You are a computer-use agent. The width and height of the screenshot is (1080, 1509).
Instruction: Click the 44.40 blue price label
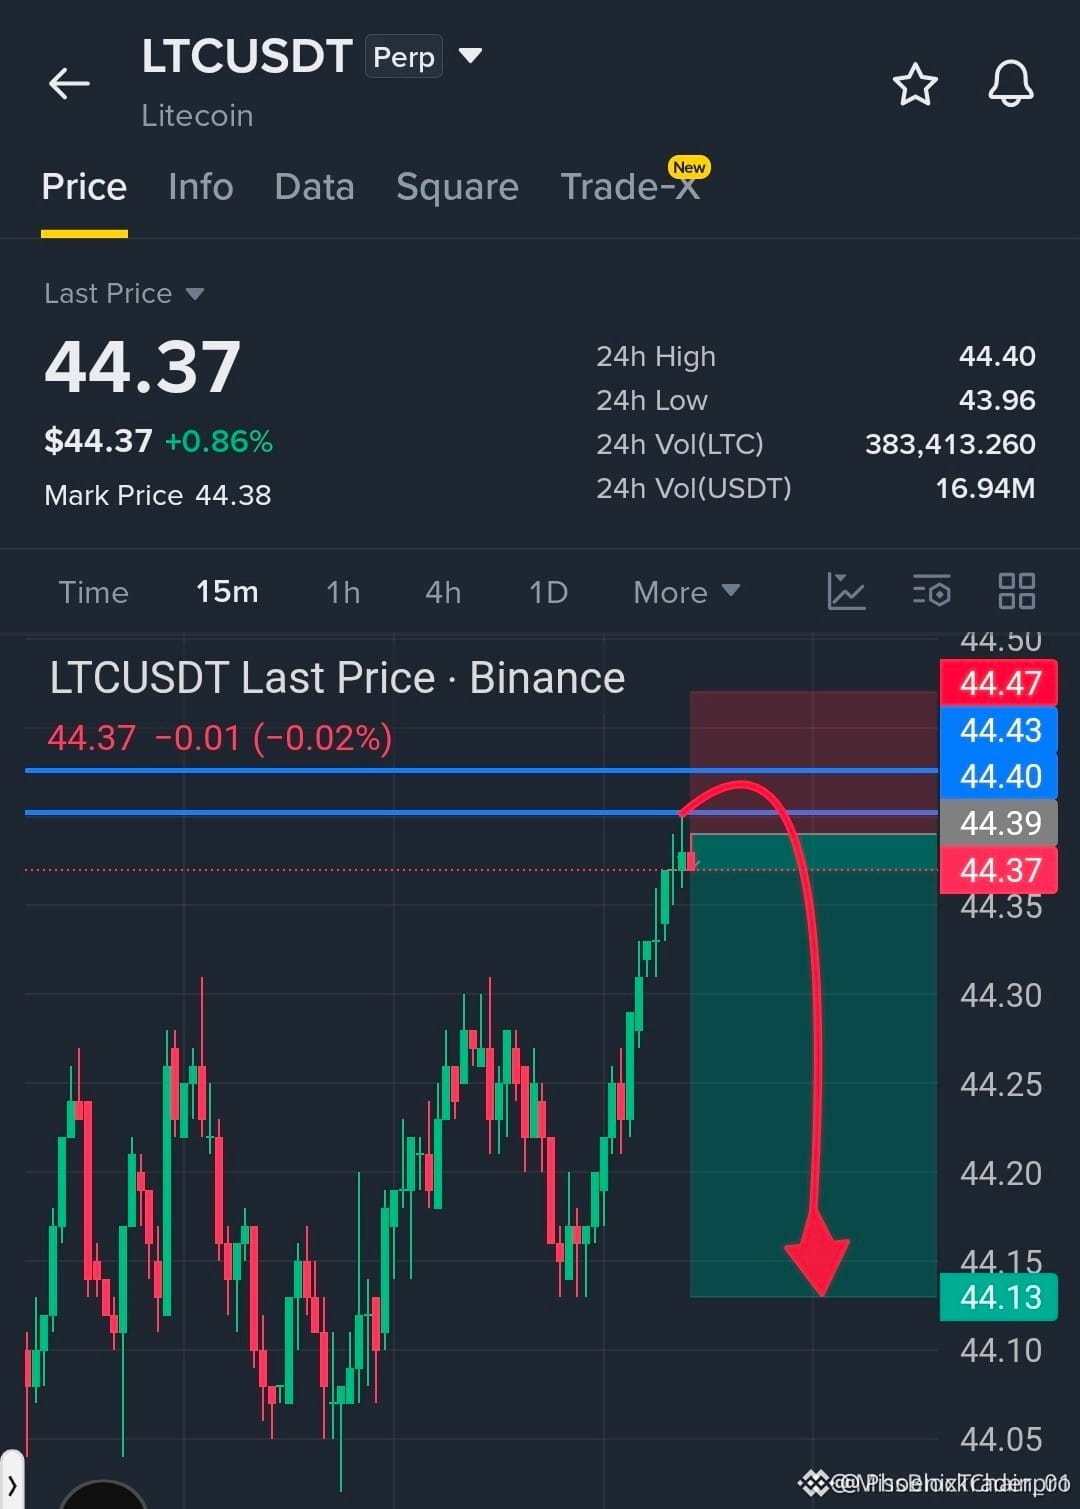tap(999, 776)
